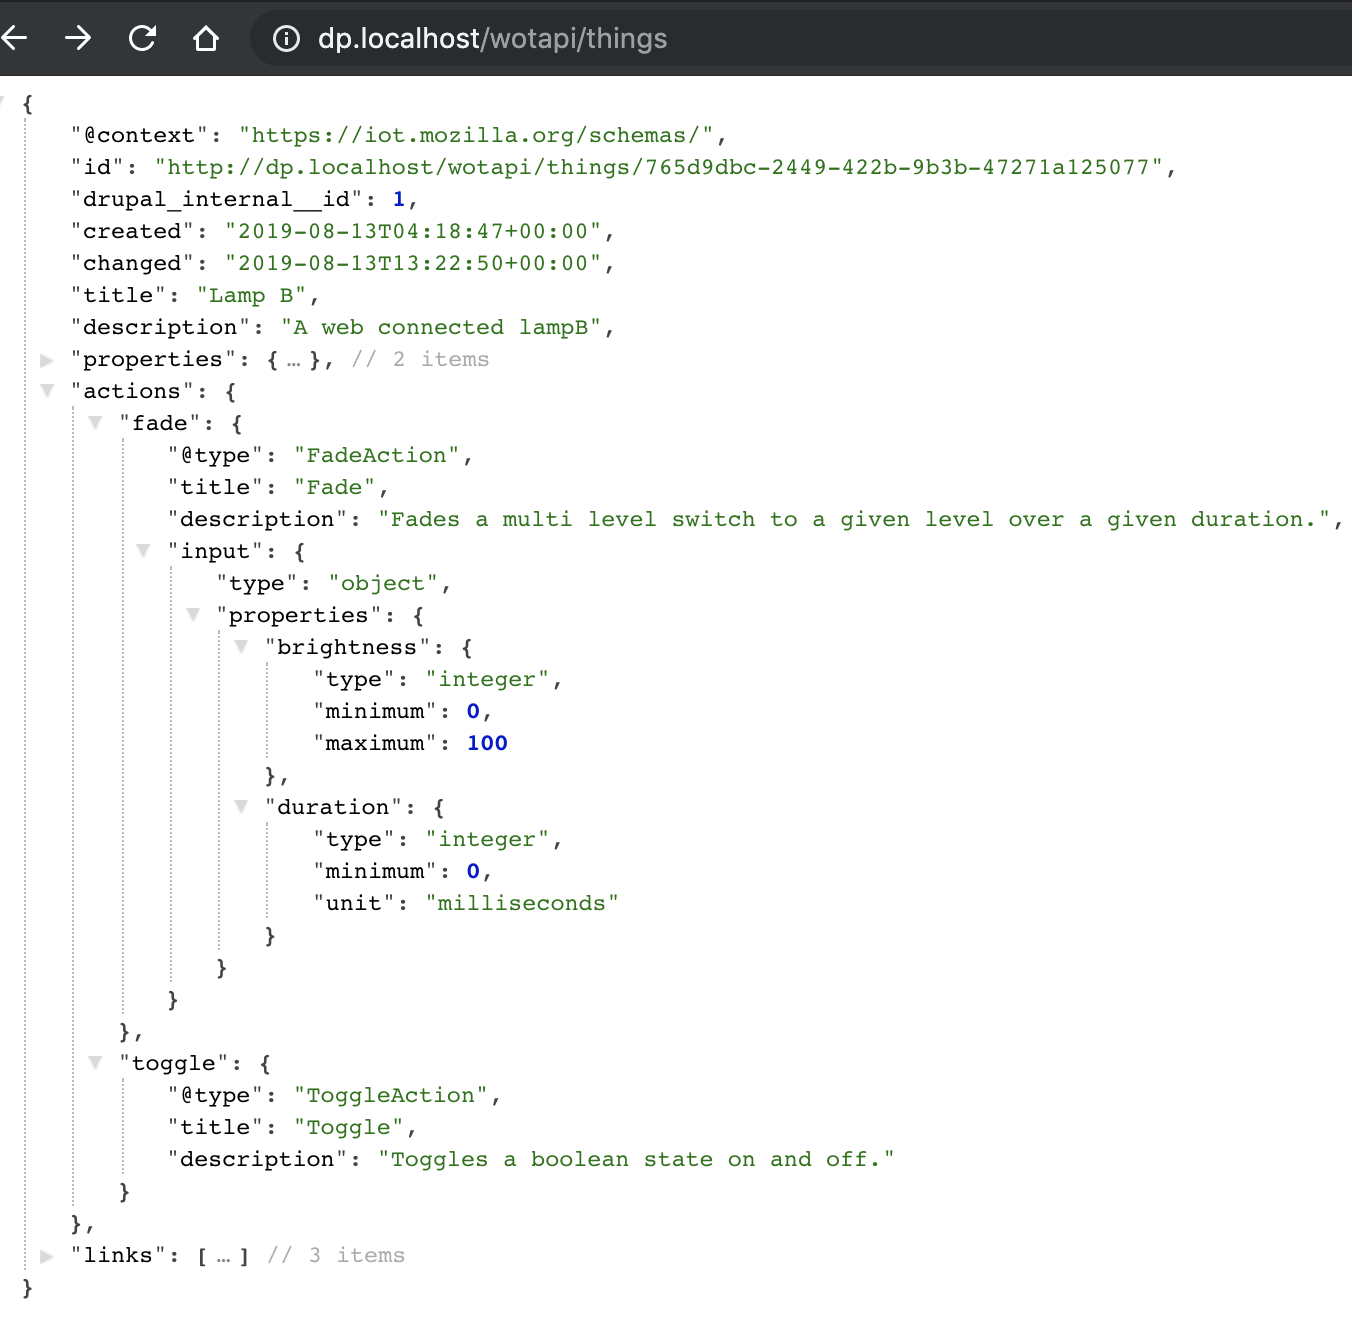Click the ellipsis in collapsed properties braces
This screenshot has height=1328, width=1352.
coord(293,361)
